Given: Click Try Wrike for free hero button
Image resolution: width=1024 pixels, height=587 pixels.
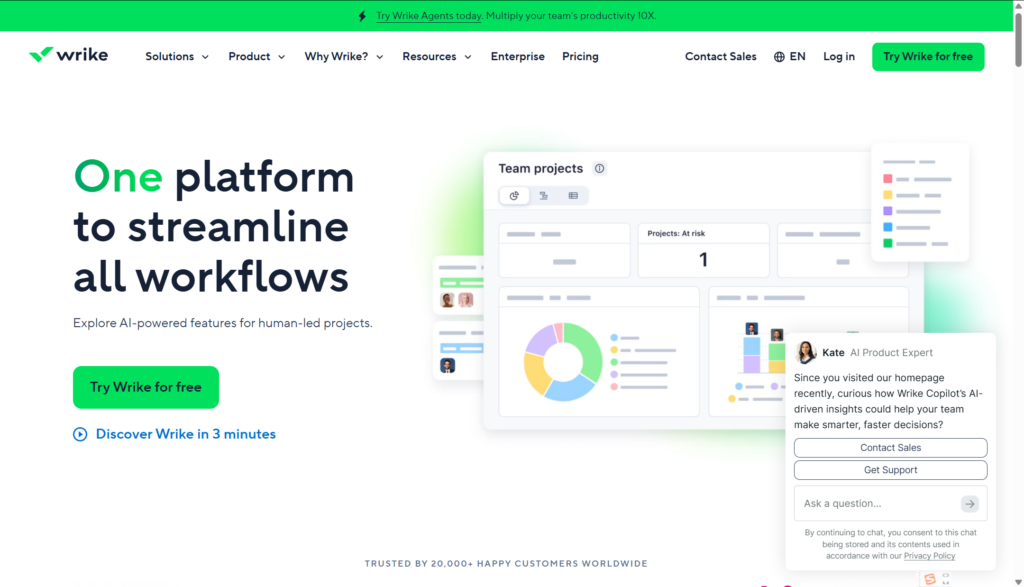Looking at the screenshot, I should pyautogui.click(x=146, y=387).
